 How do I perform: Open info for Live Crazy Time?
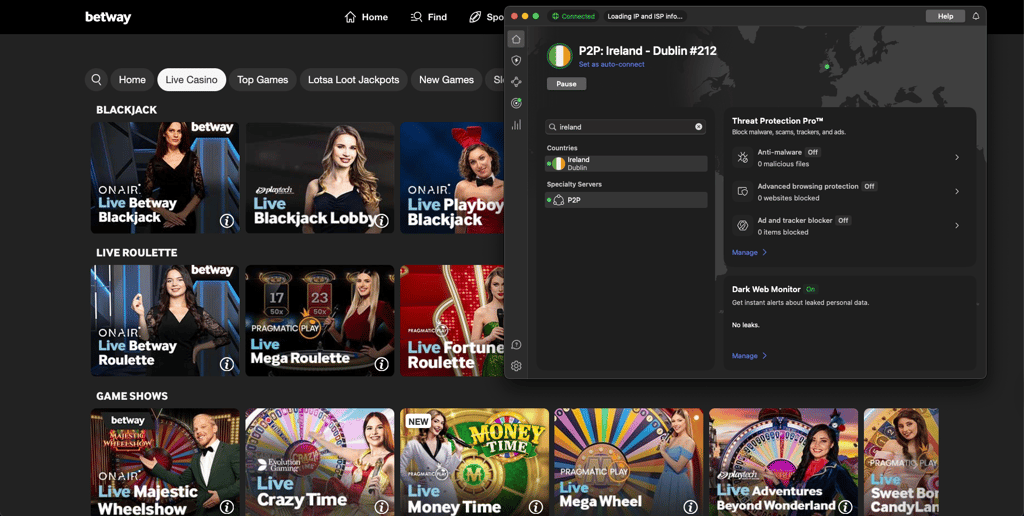coord(382,507)
